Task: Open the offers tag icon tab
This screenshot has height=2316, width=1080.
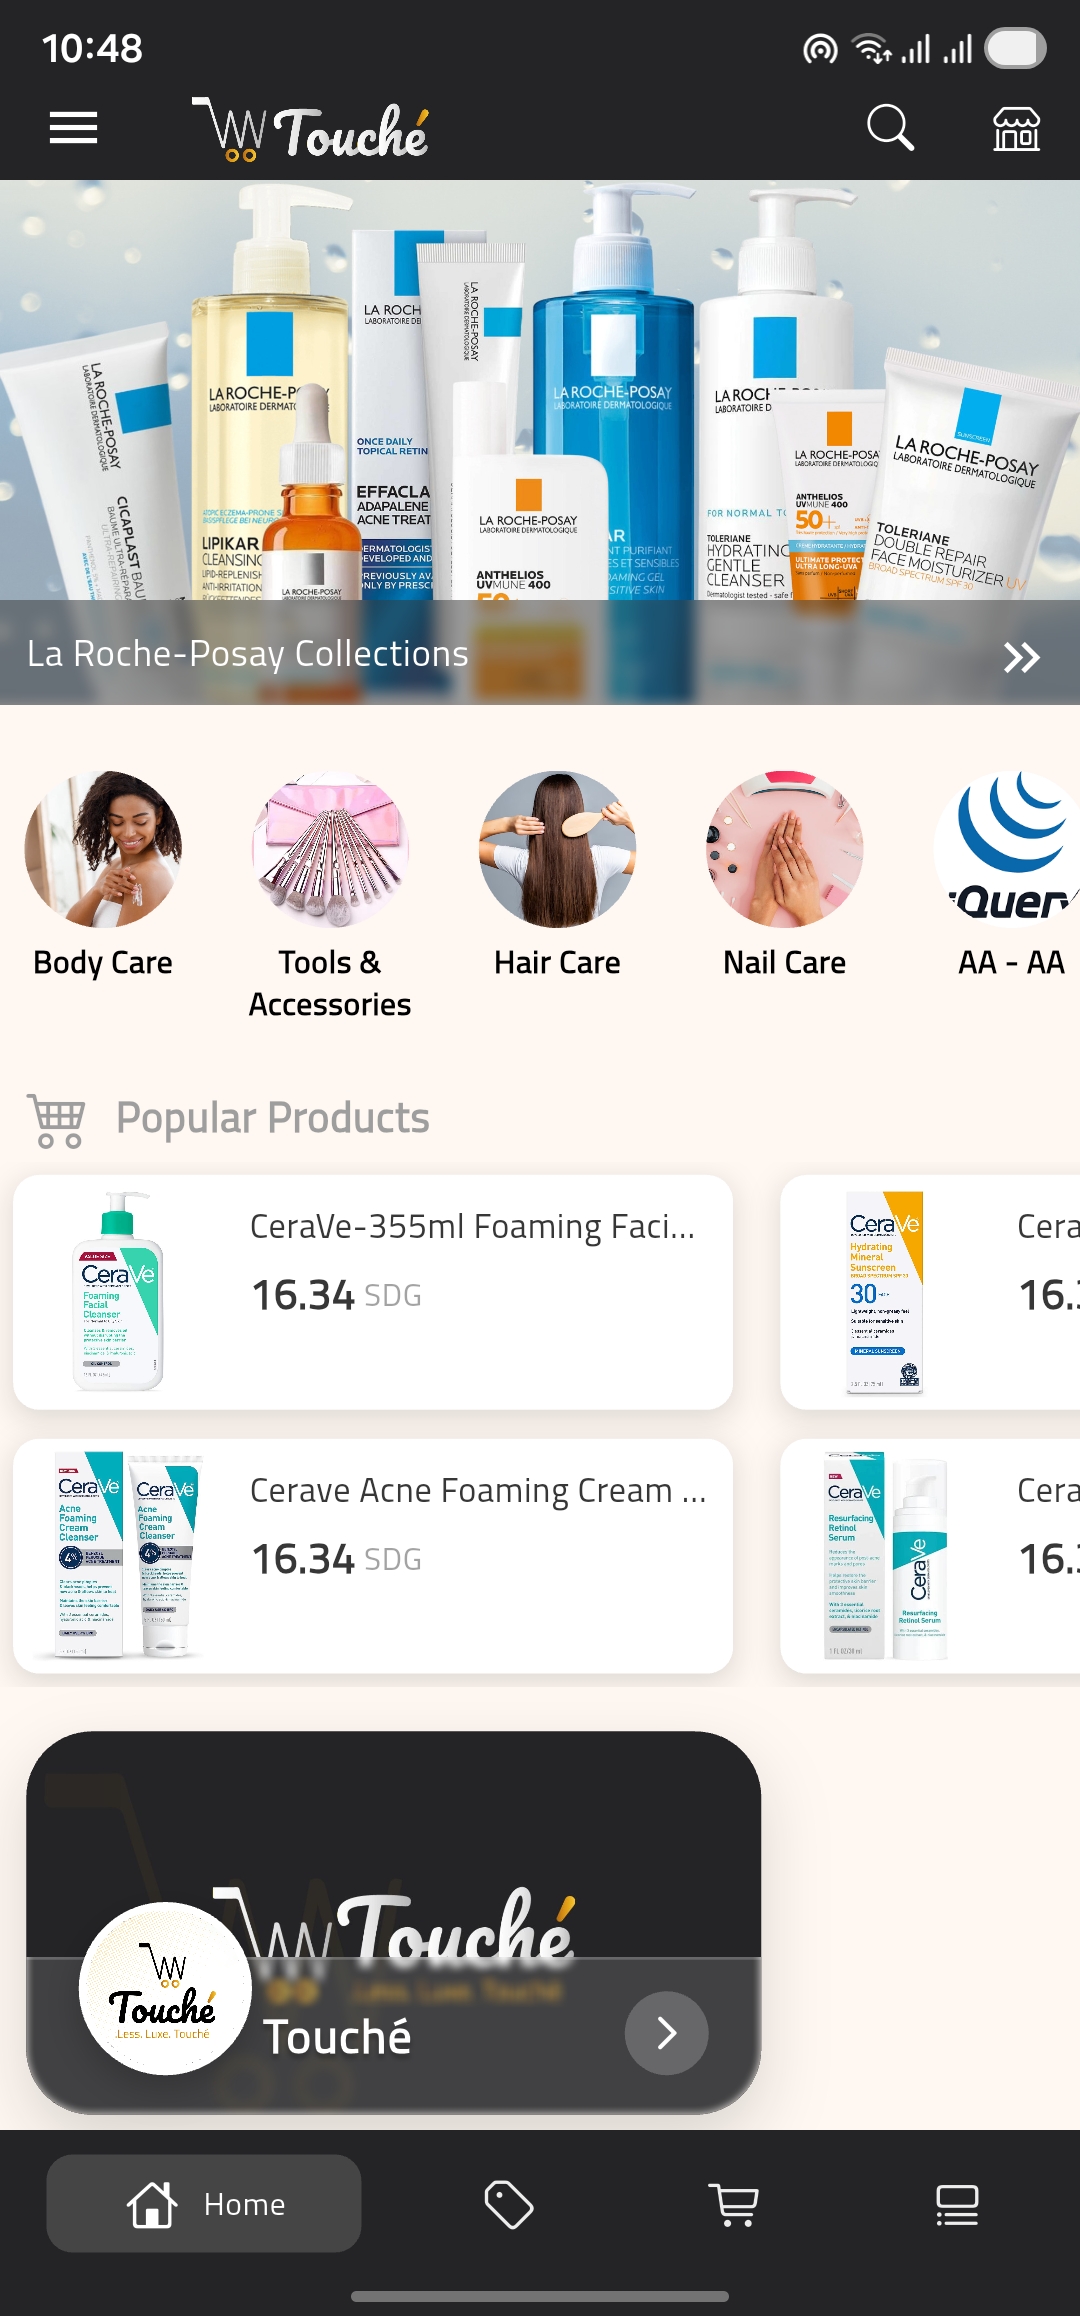Action: click(509, 2204)
